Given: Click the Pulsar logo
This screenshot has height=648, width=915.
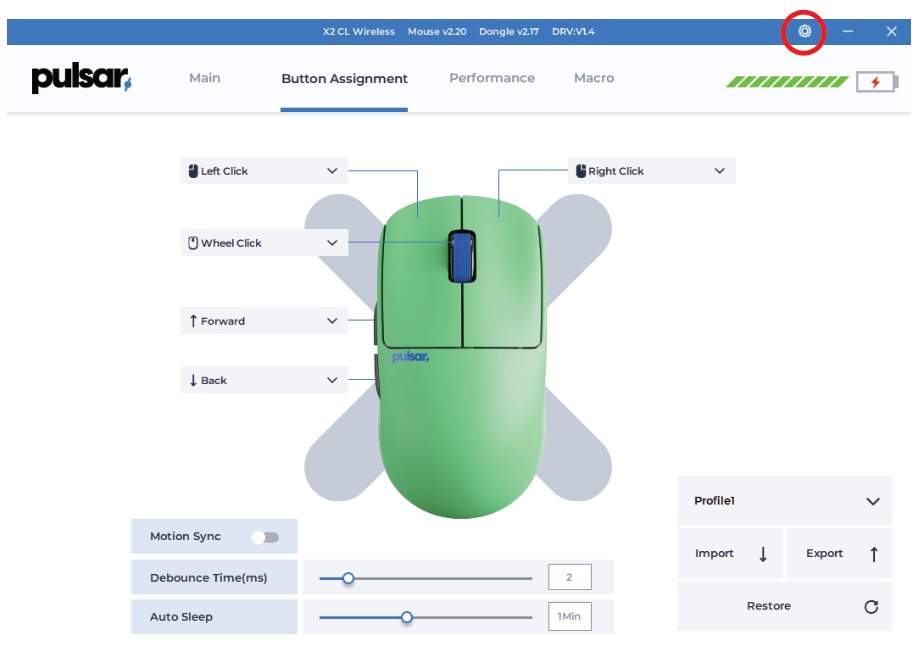Looking at the screenshot, I should point(82,79).
